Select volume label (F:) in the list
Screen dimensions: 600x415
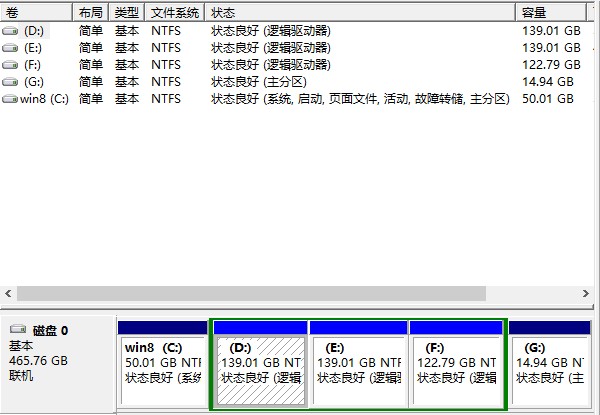32,65
